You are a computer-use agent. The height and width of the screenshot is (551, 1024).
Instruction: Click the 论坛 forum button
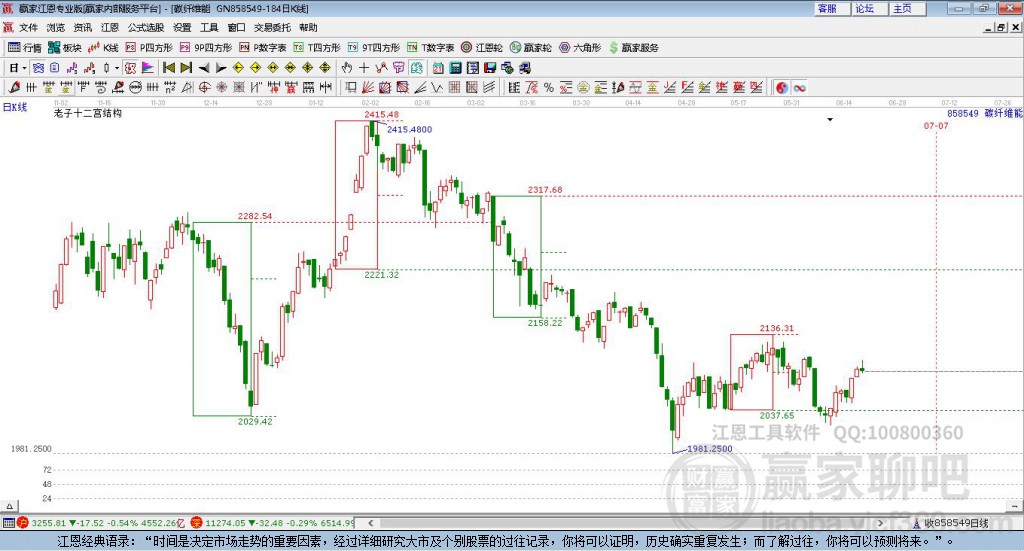tap(869, 8)
